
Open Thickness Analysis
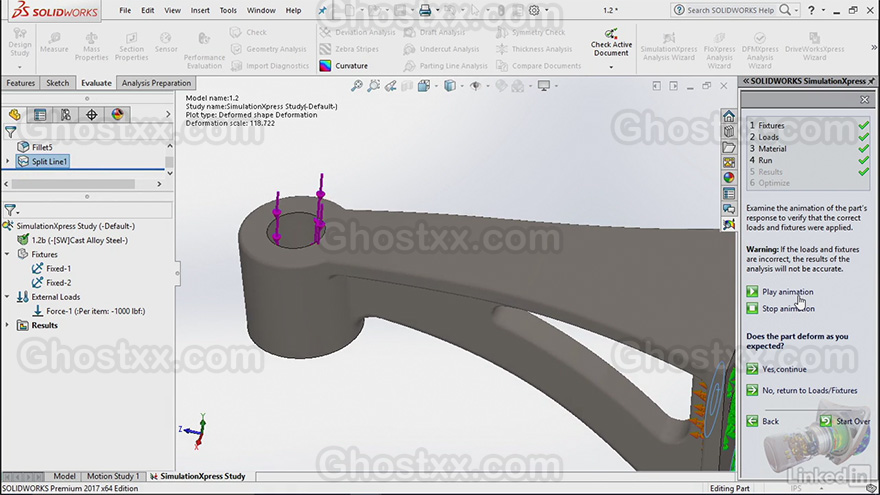(534, 49)
